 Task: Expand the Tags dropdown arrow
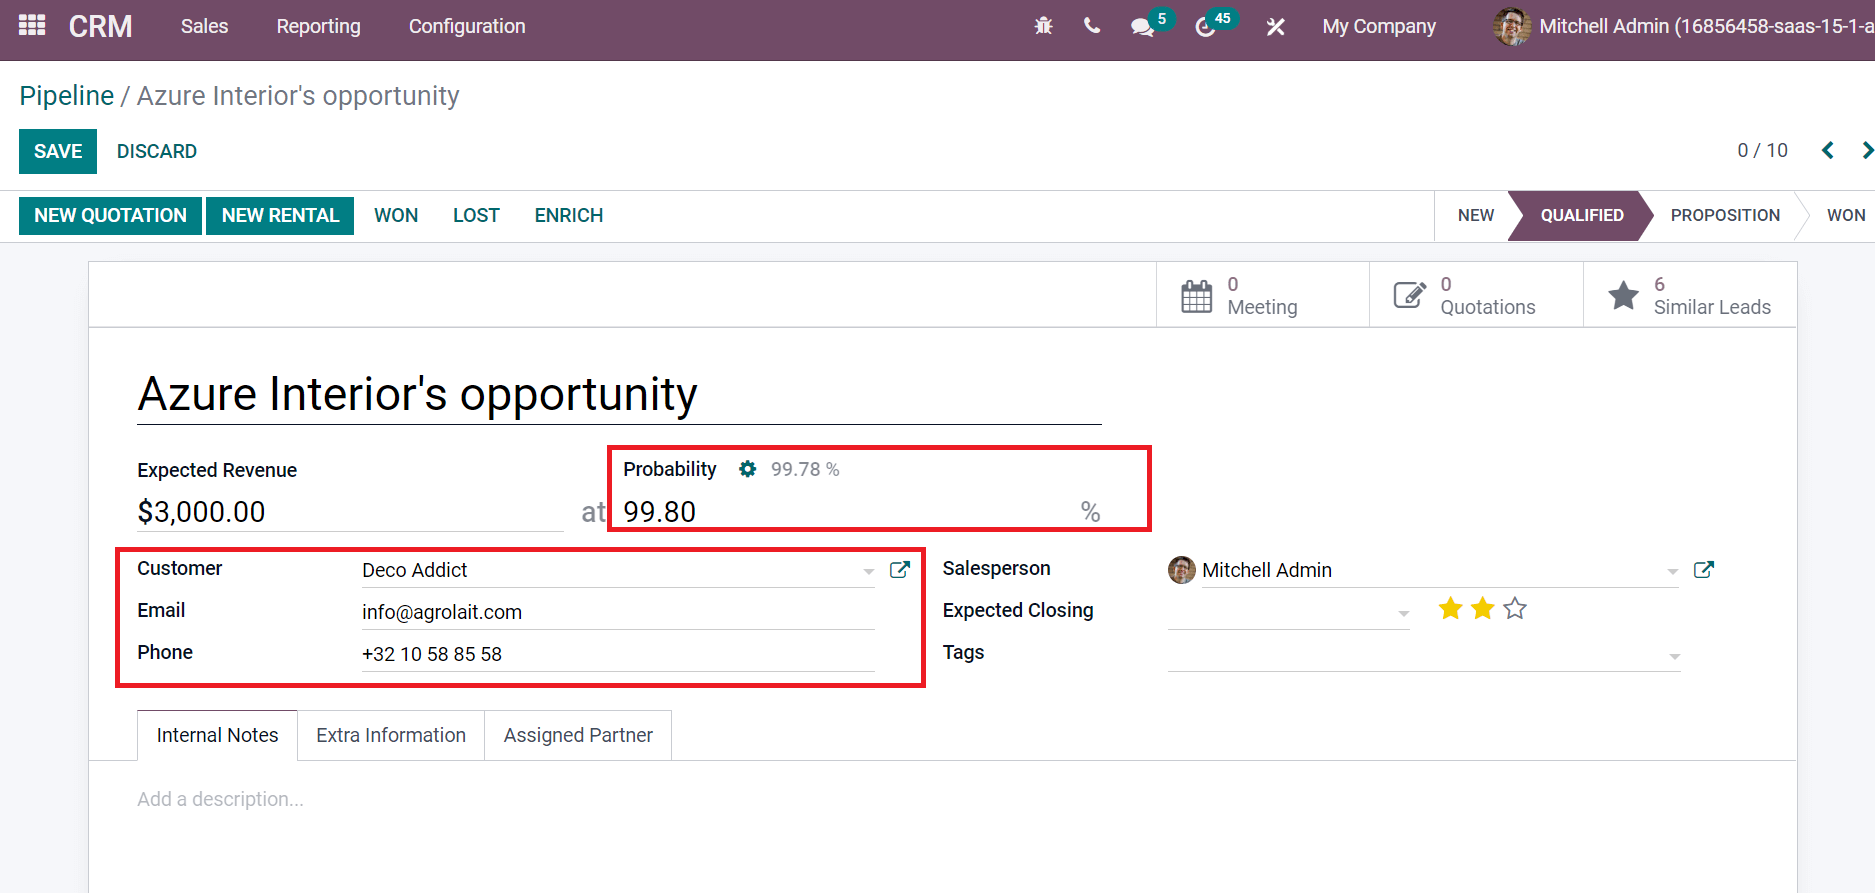coord(1674,656)
